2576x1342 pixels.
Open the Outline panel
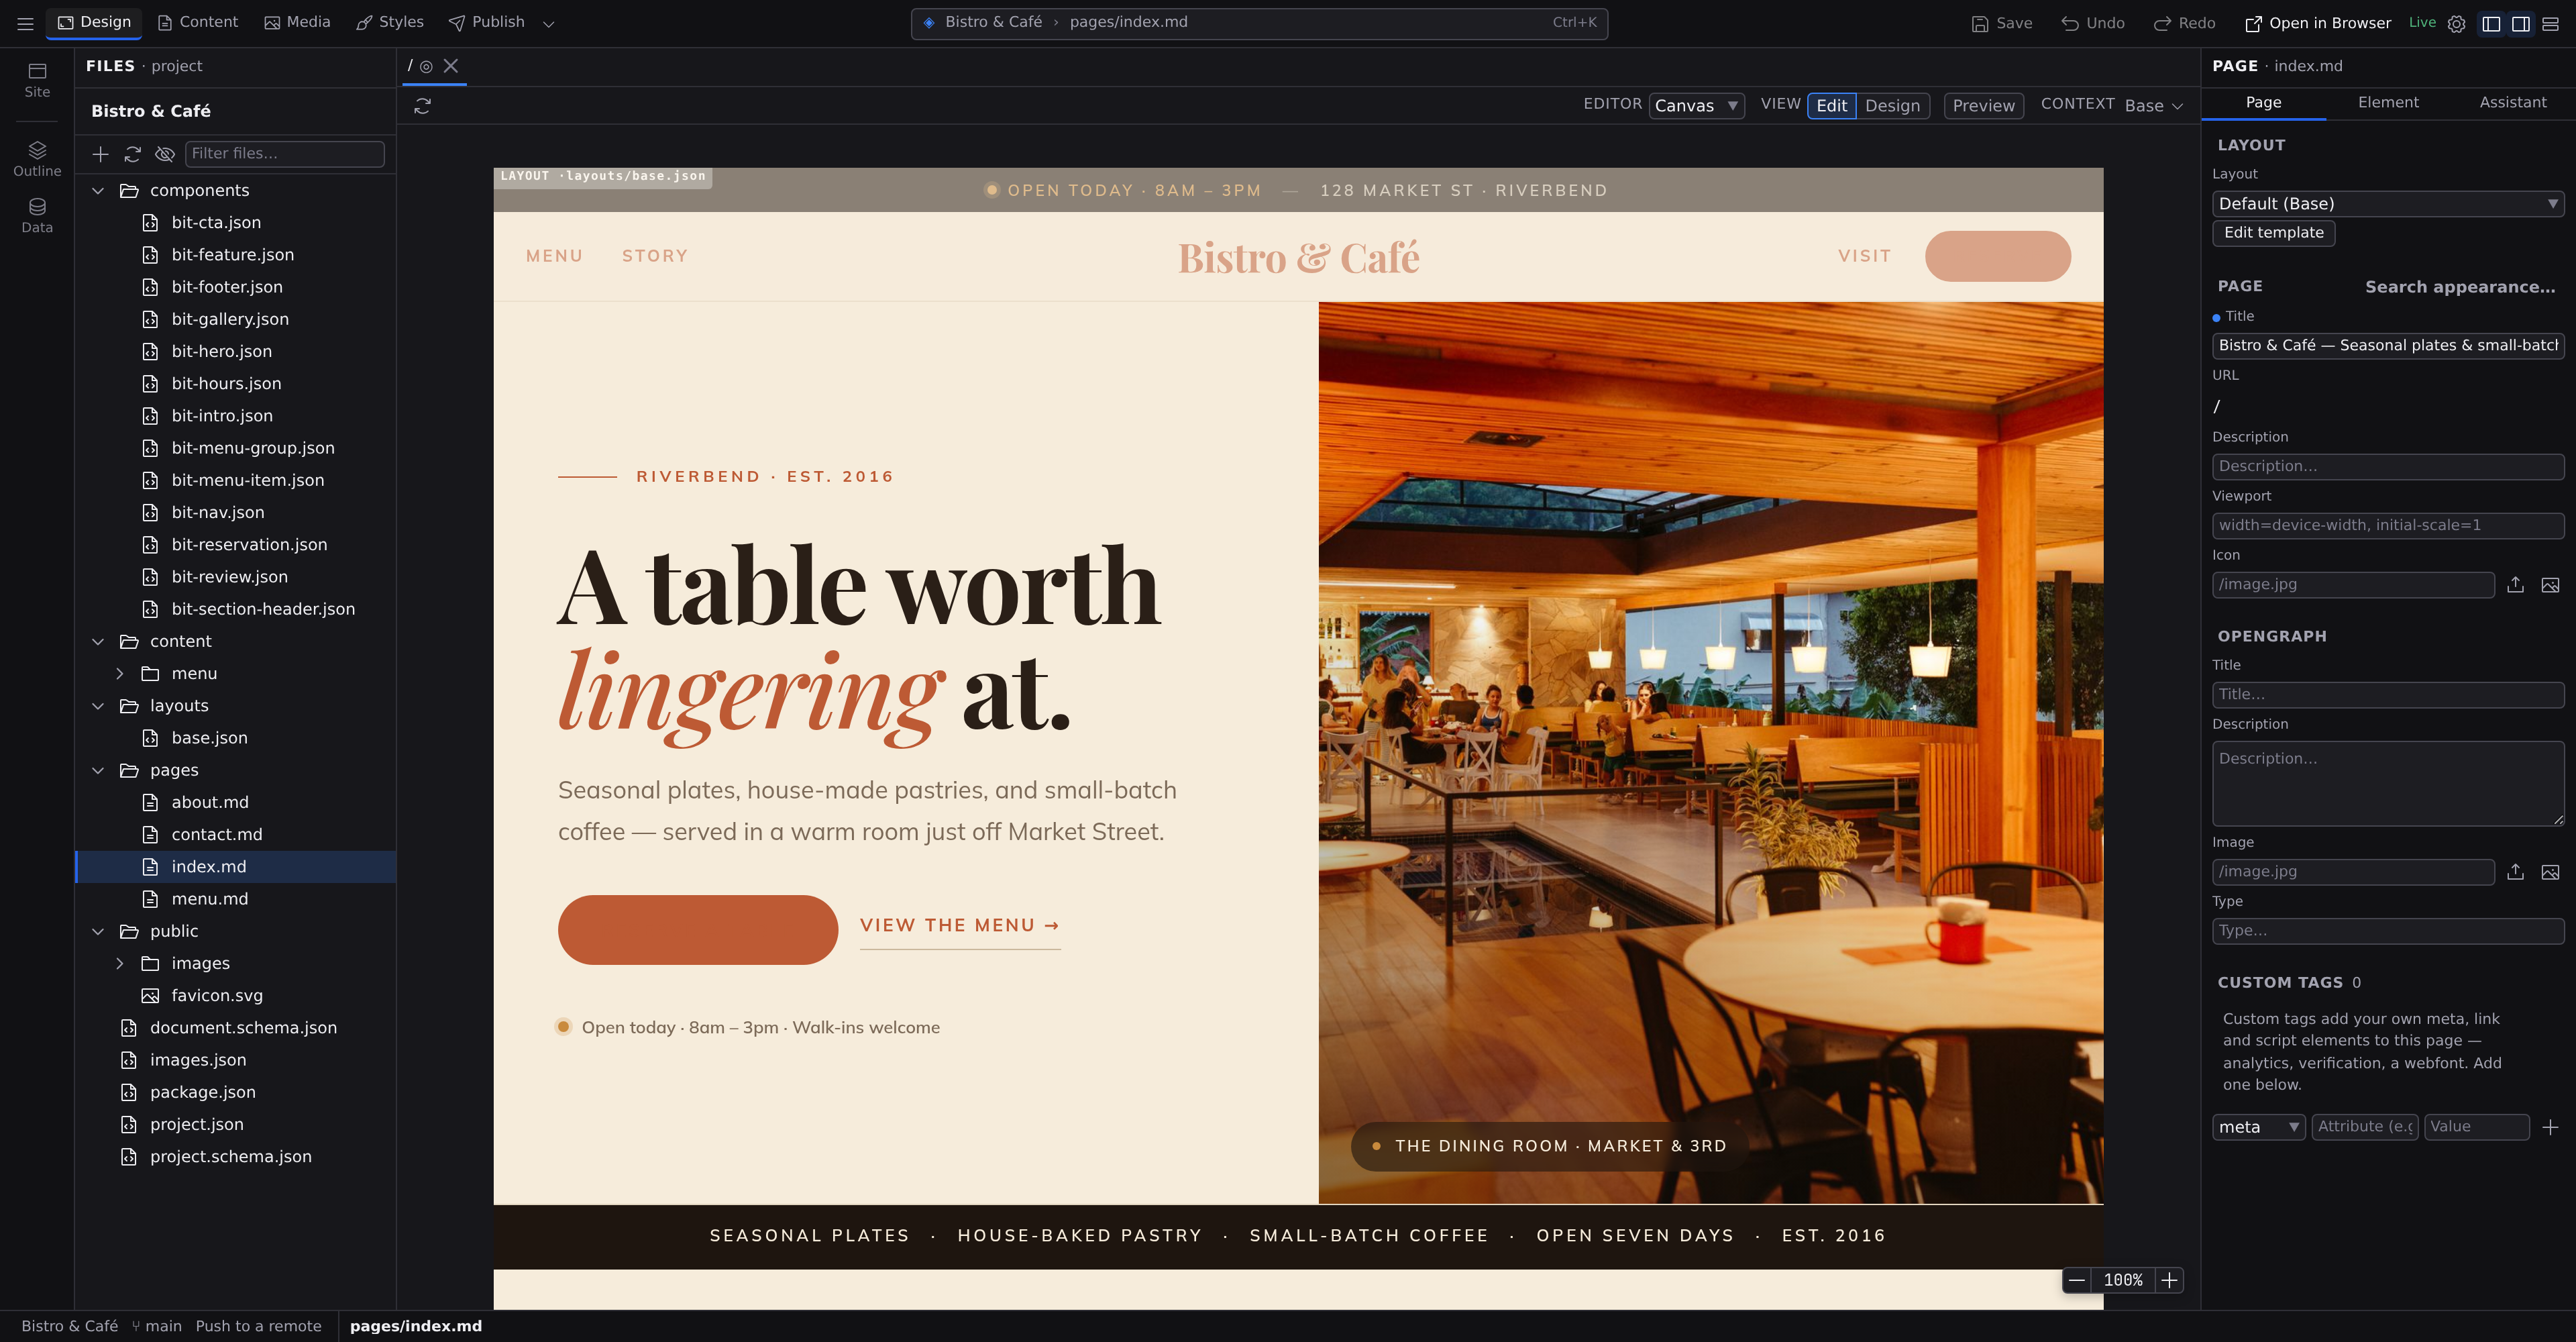tap(37, 159)
